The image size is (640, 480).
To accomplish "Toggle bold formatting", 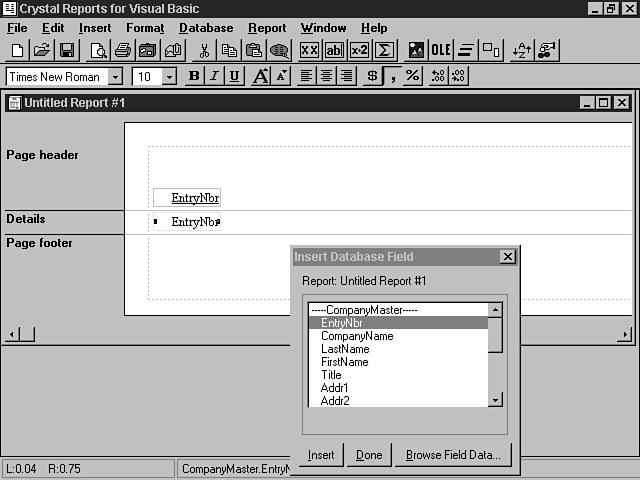I will click(194, 76).
